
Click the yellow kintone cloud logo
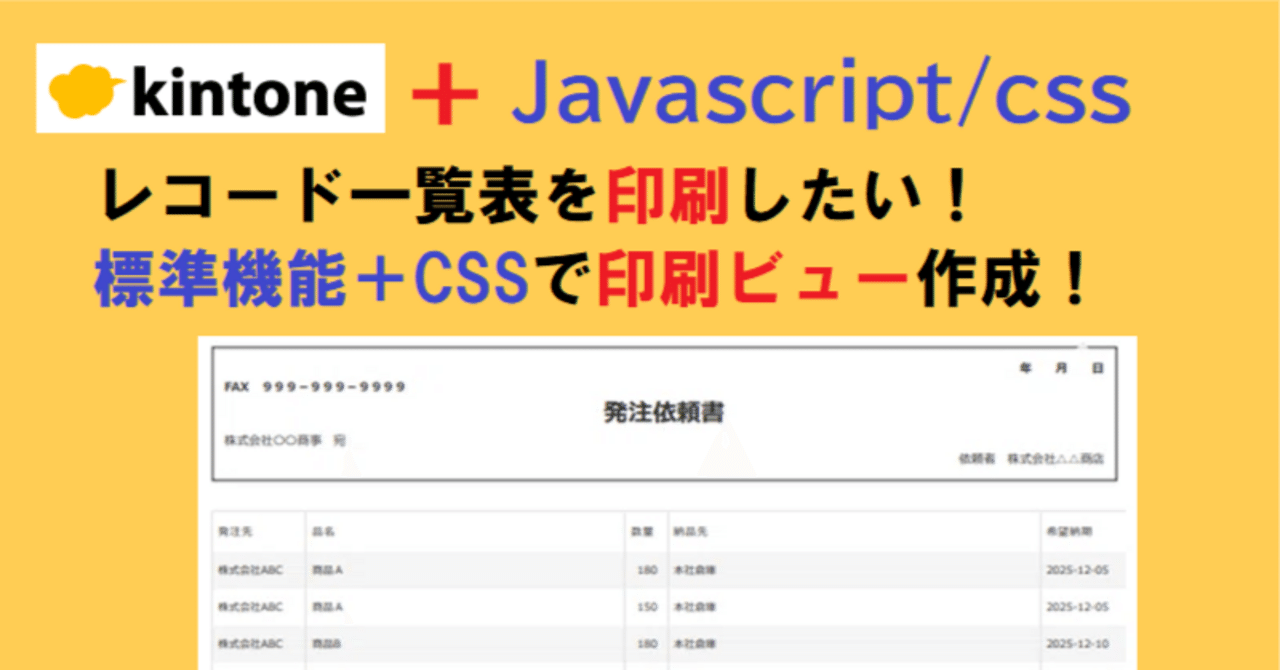pyautogui.click(x=86, y=90)
